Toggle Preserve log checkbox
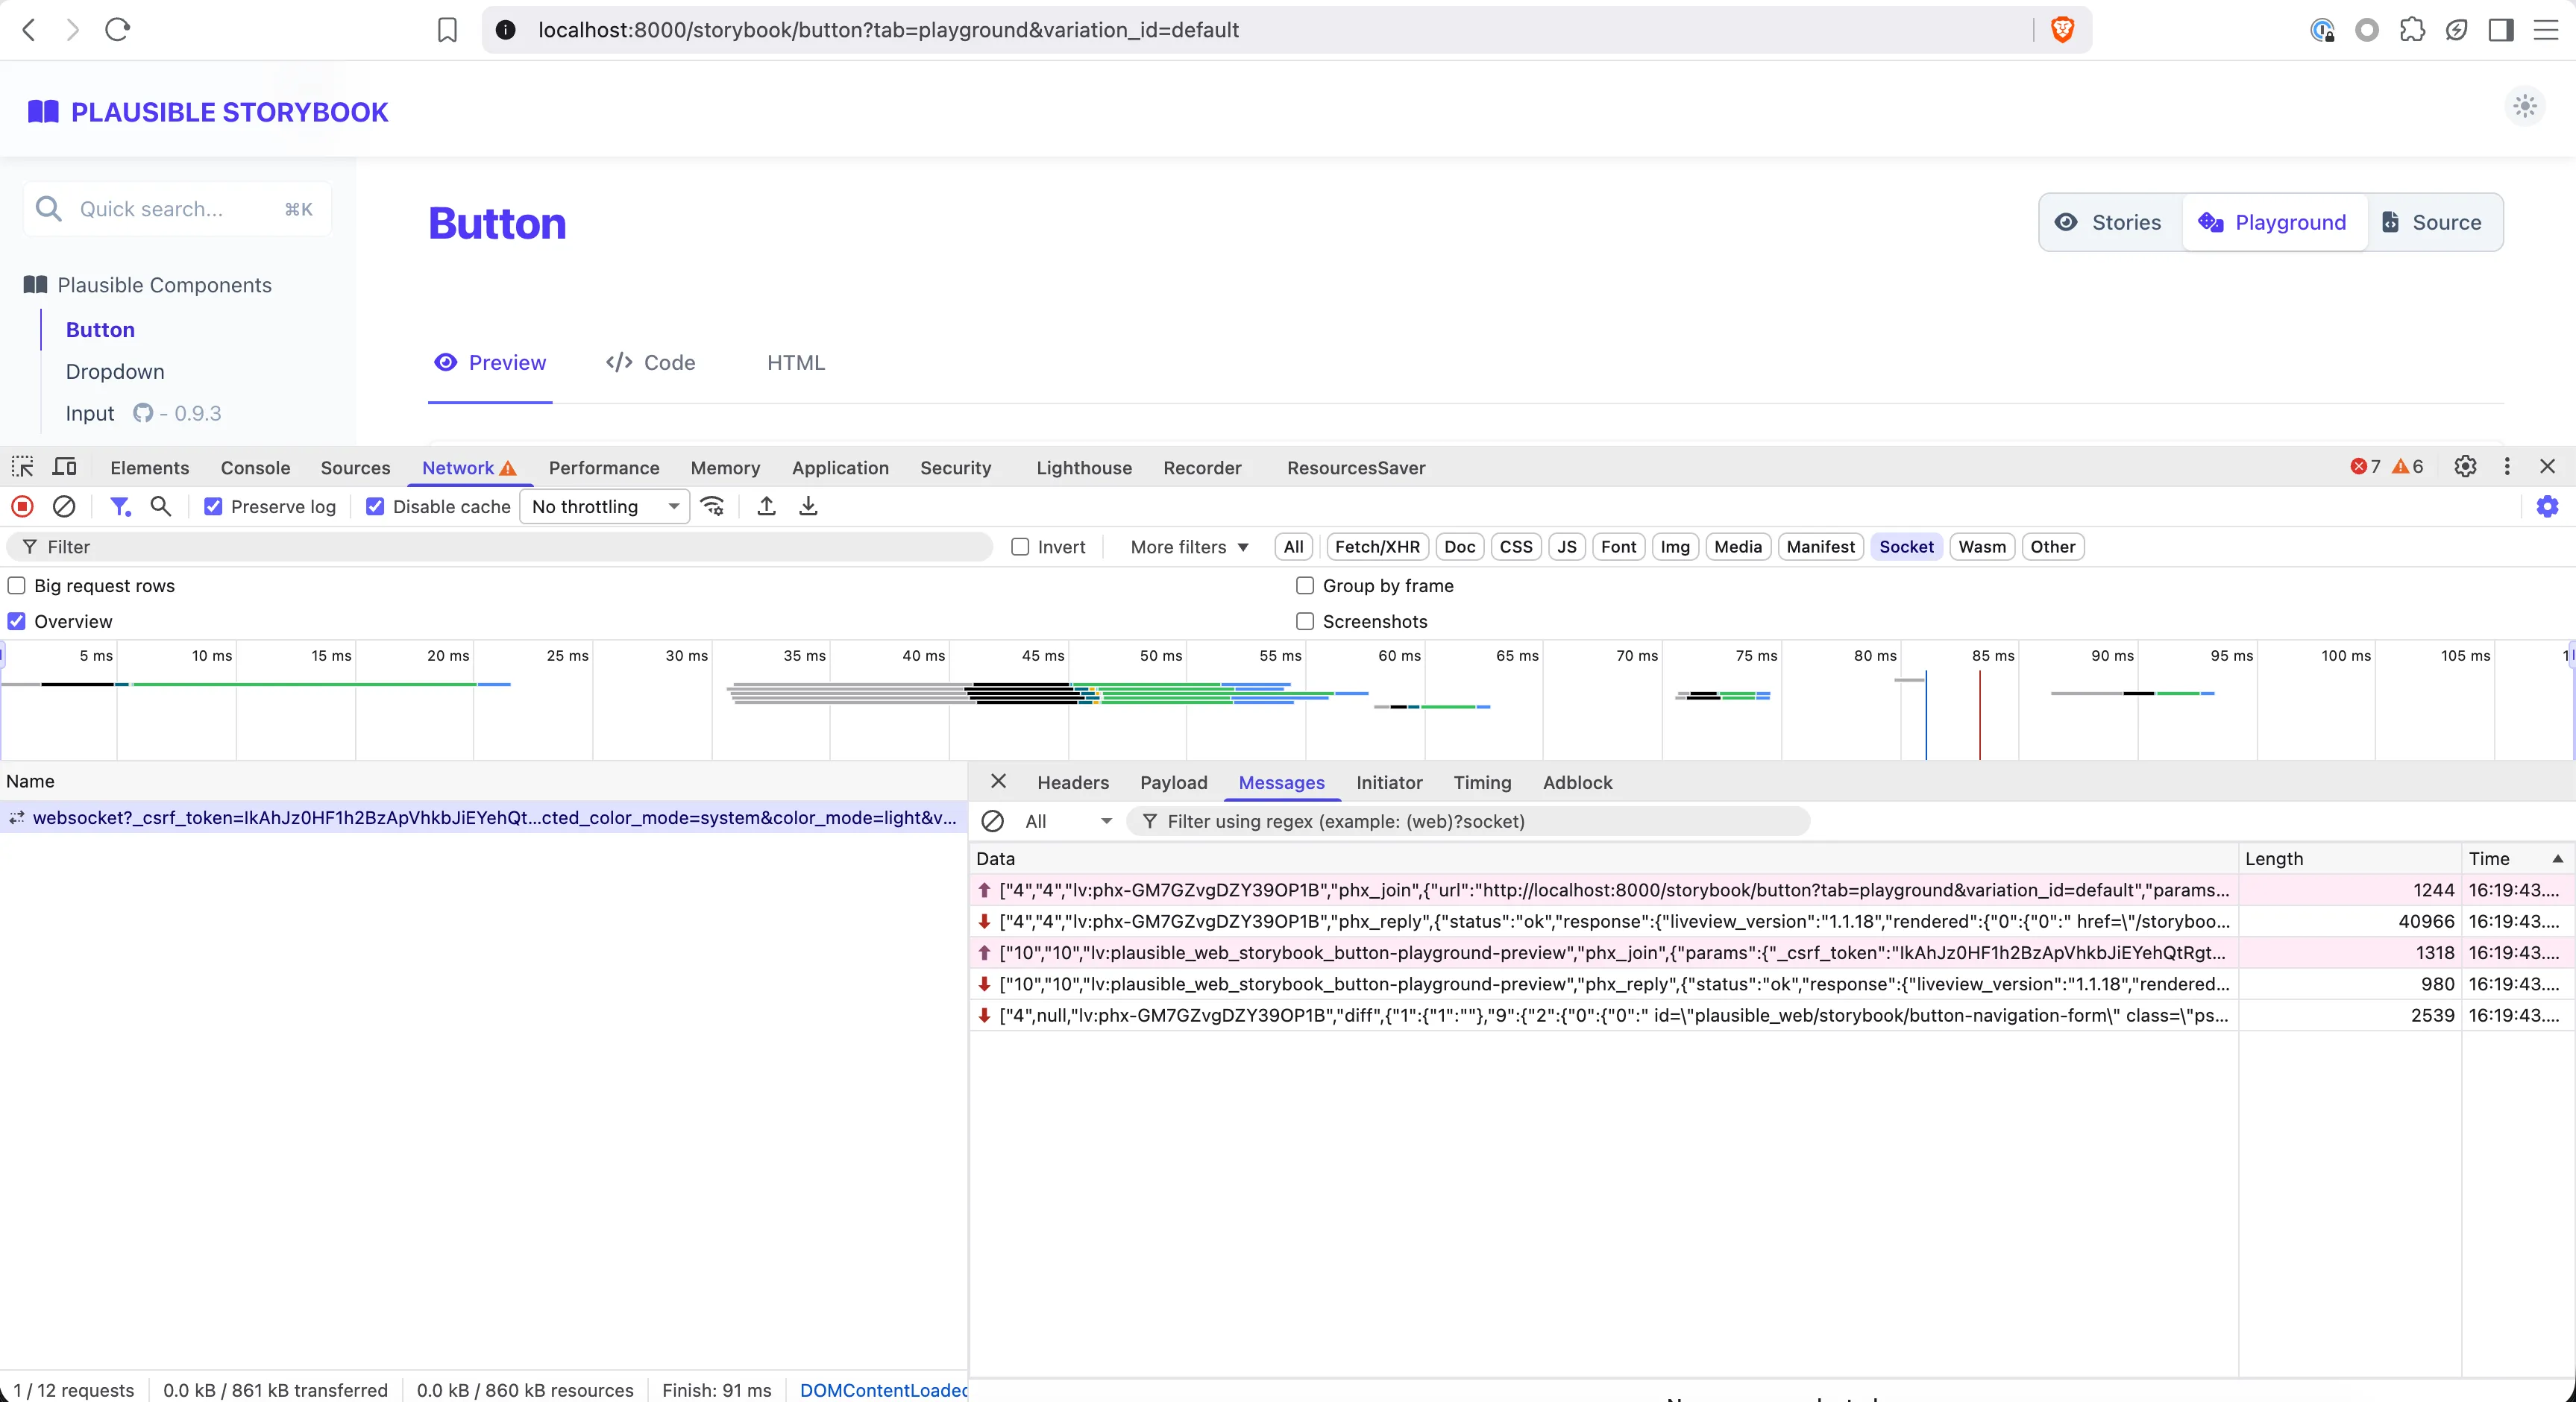 click(213, 506)
